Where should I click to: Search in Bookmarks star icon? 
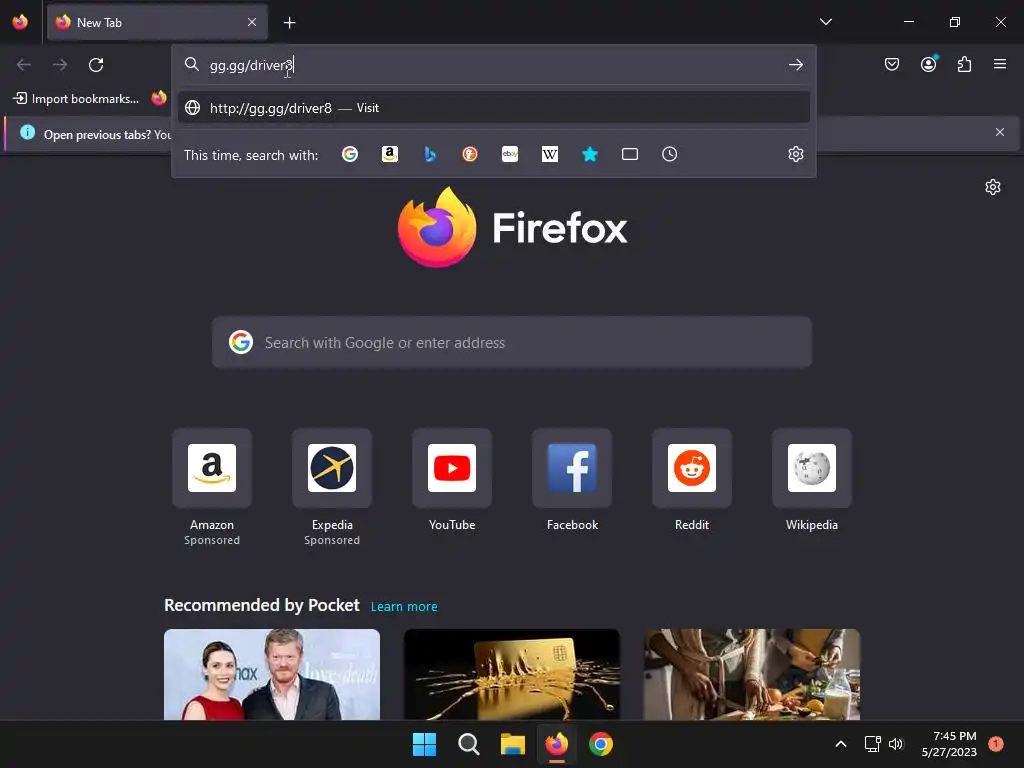coord(590,154)
